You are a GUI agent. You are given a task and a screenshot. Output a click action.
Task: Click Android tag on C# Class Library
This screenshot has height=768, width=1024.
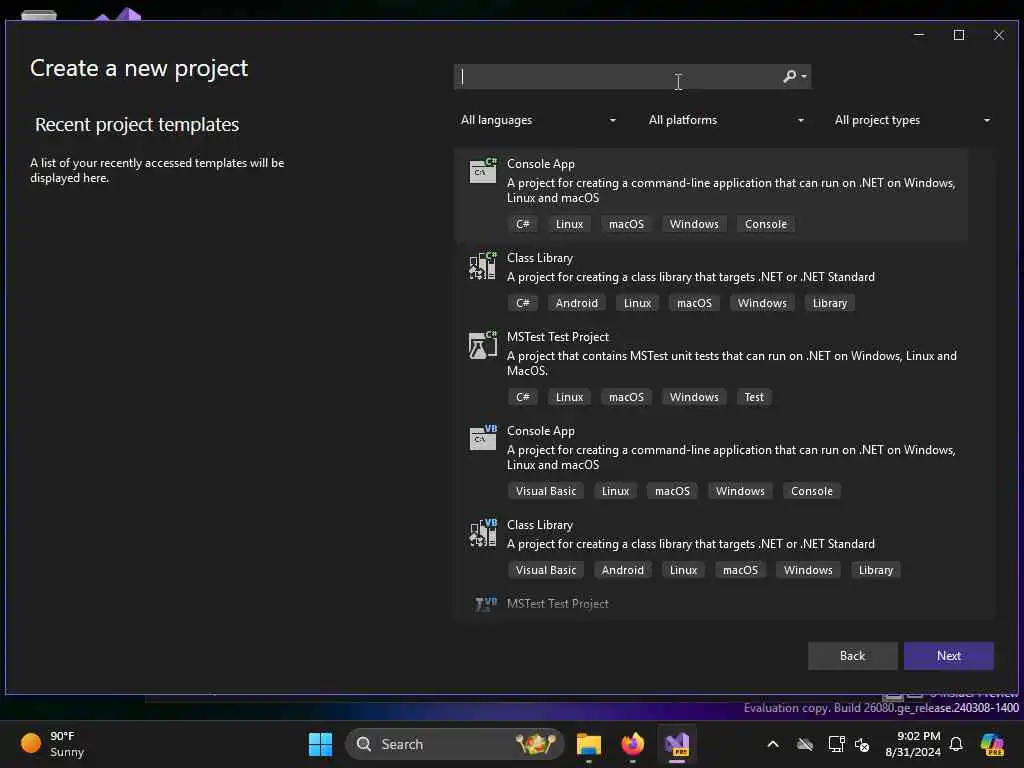coord(577,303)
